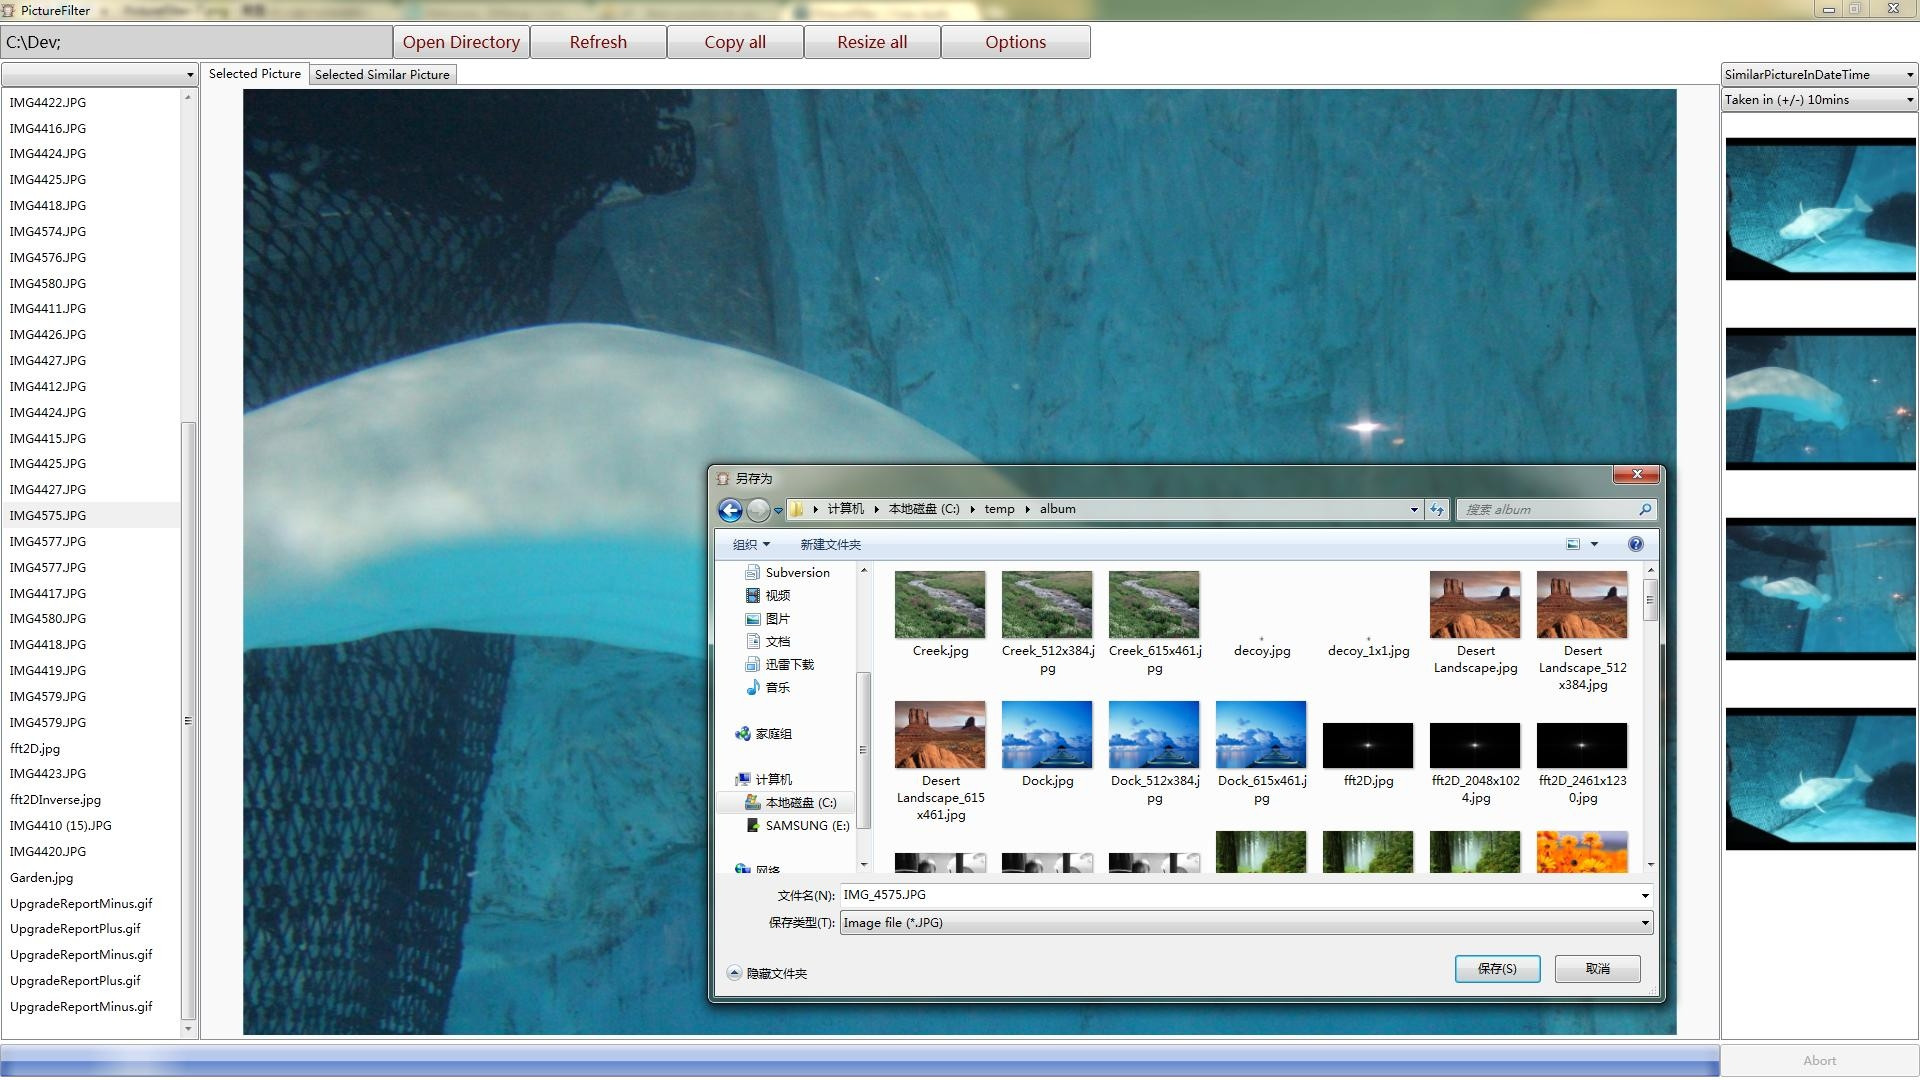The height and width of the screenshot is (1080, 1920).
Task: Click the Resize all button
Action: (872, 42)
